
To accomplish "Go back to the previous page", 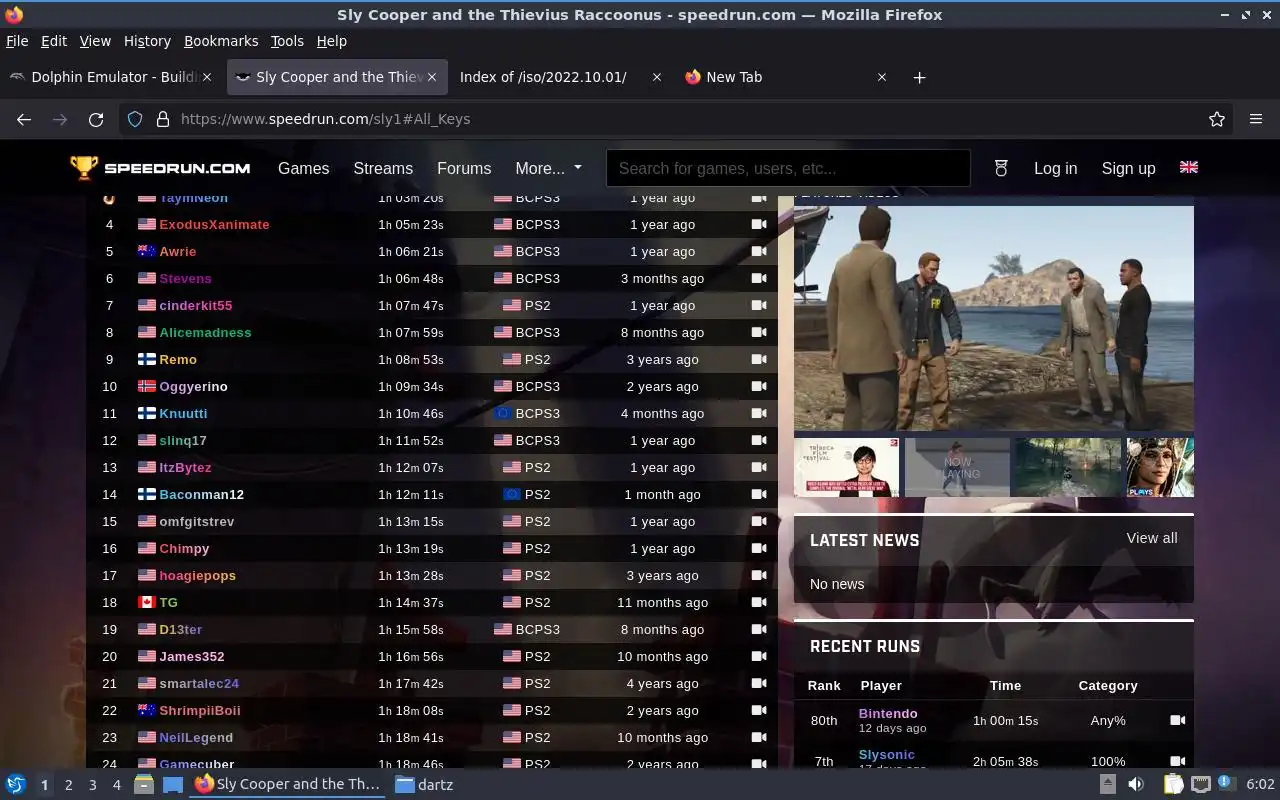I will click(x=24, y=119).
